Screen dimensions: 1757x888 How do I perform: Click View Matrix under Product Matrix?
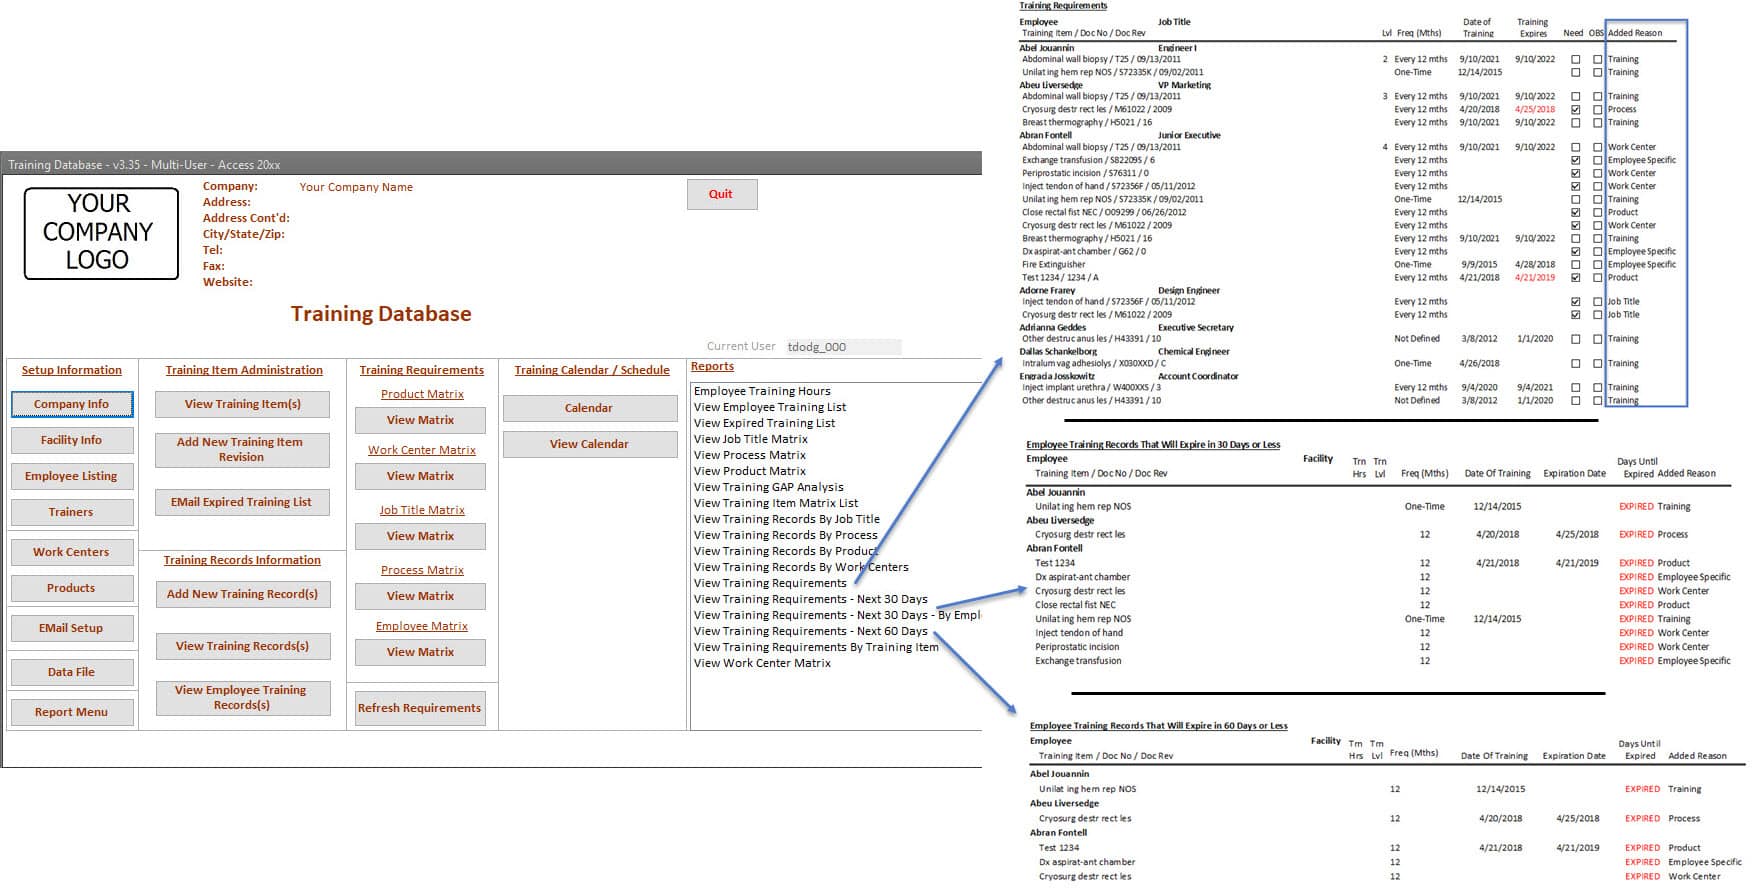coord(421,420)
